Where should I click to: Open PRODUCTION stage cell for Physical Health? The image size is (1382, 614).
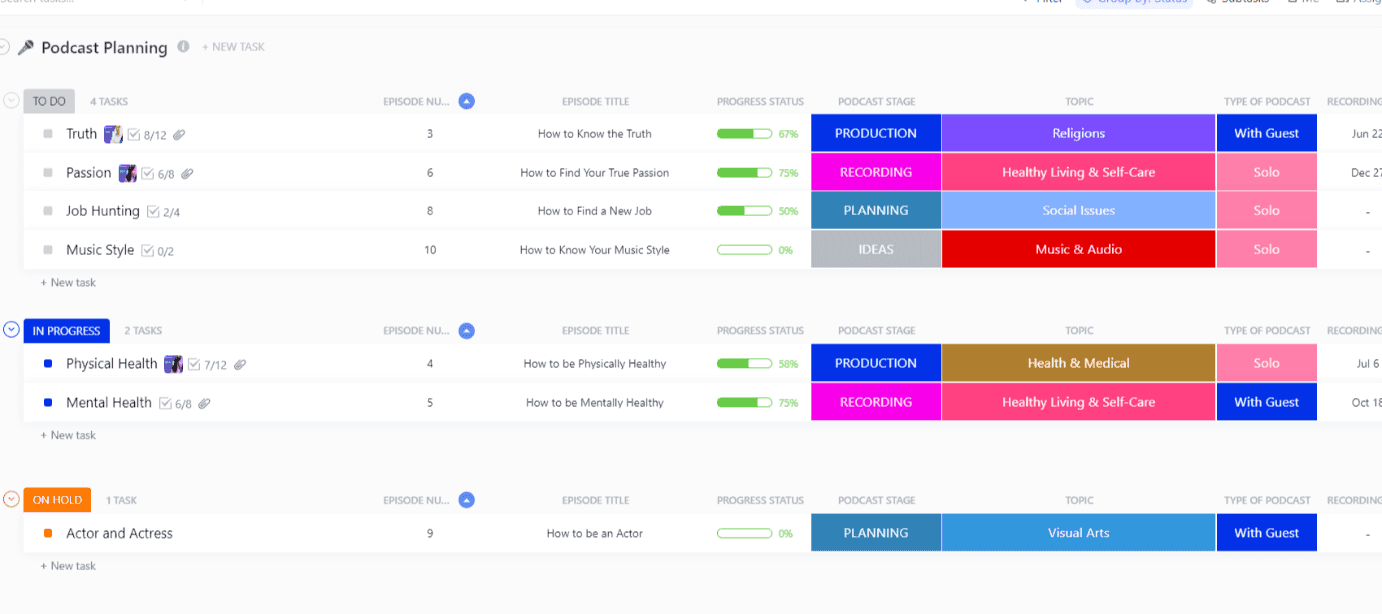[x=876, y=363]
